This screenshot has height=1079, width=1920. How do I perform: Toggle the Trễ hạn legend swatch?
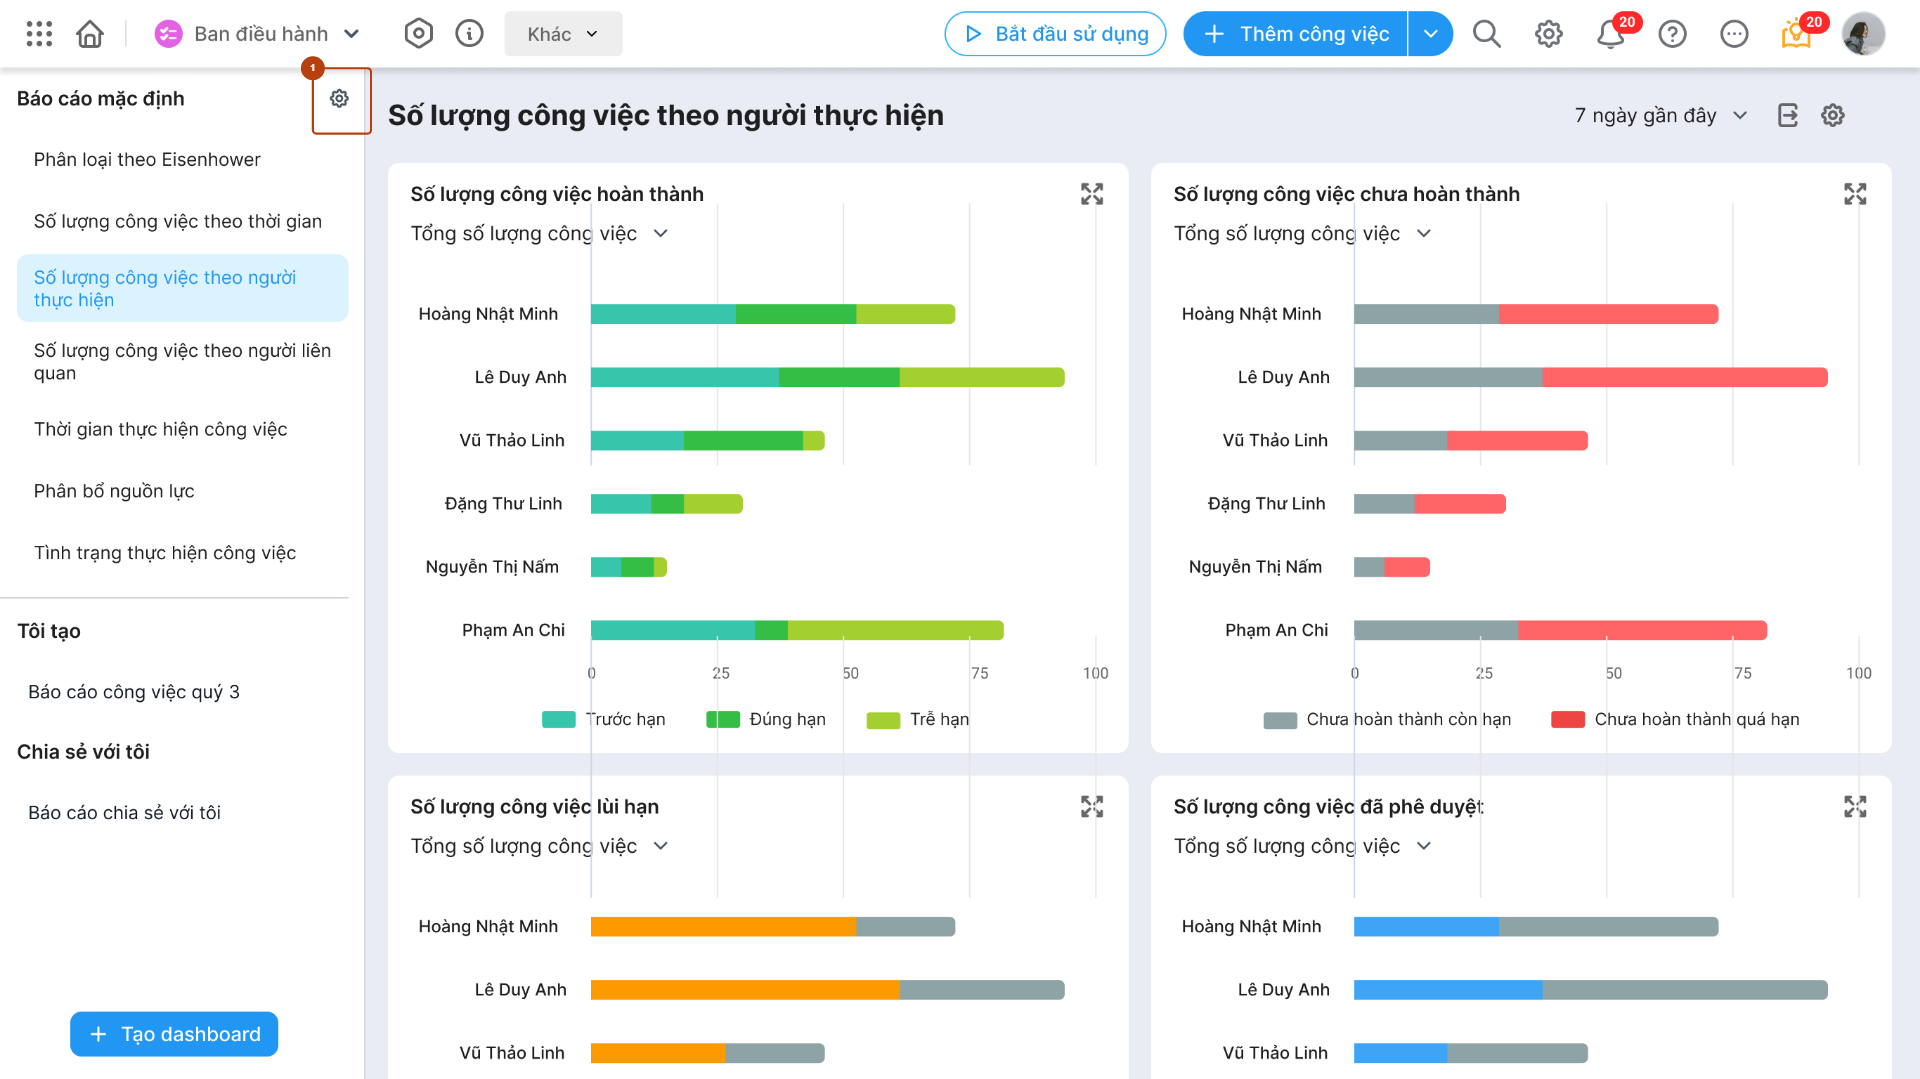[883, 720]
